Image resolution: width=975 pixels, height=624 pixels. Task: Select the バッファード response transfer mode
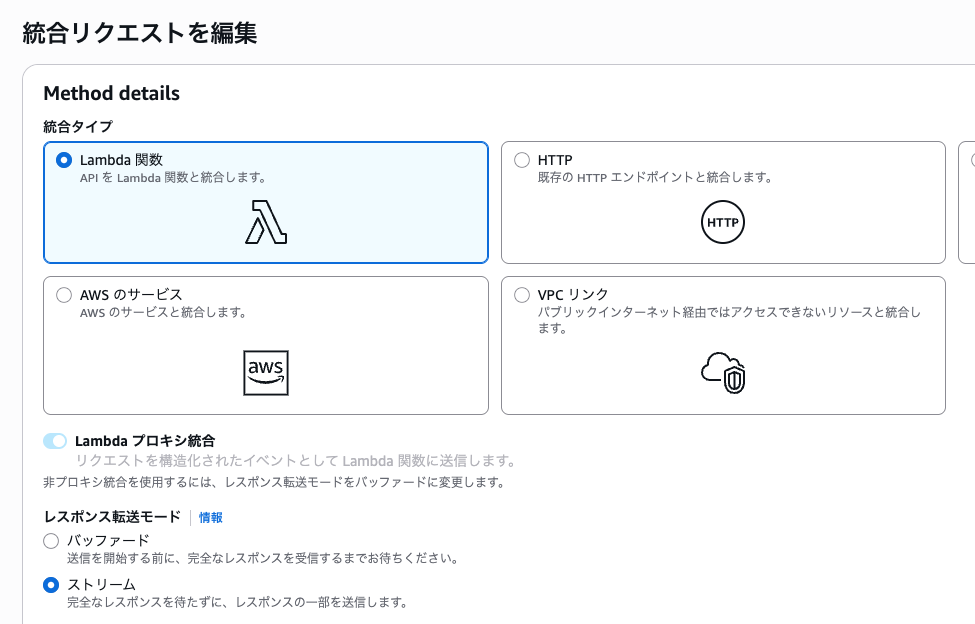(x=51, y=541)
